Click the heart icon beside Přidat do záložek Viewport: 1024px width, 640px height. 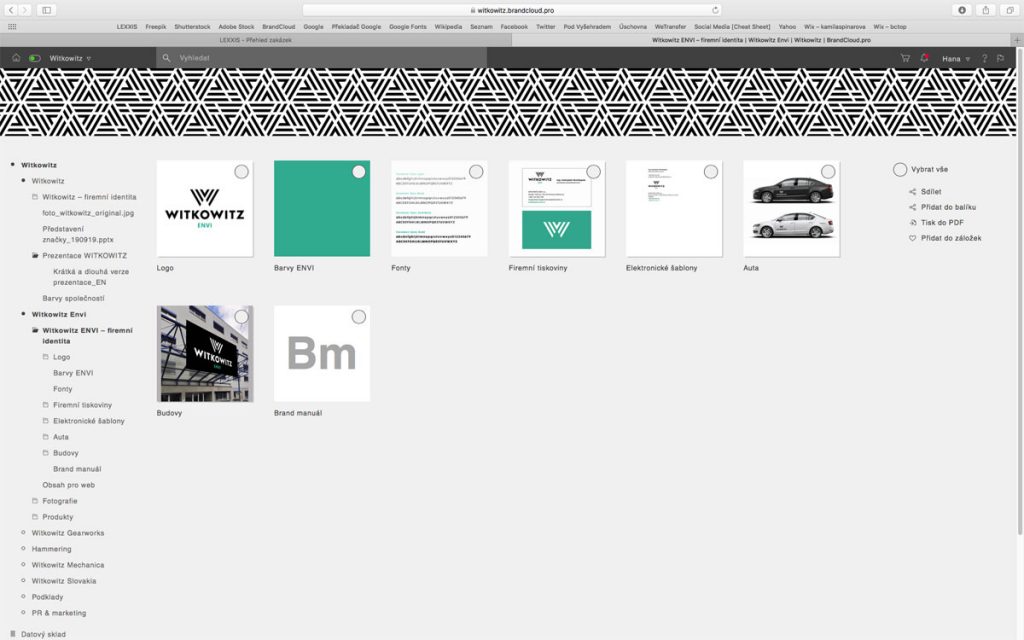(x=912, y=238)
